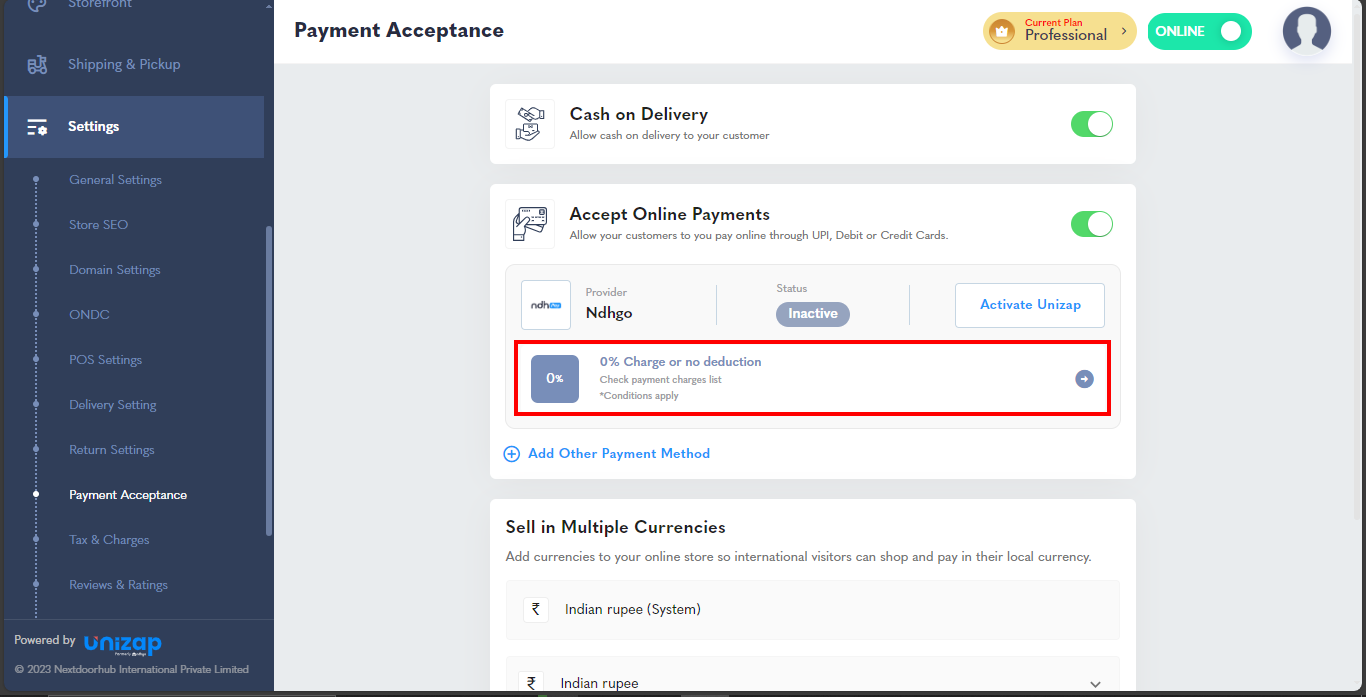This screenshot has width=1366, height=697.
Task: Click the Accept Online Payments card icon
Action: 530,224
